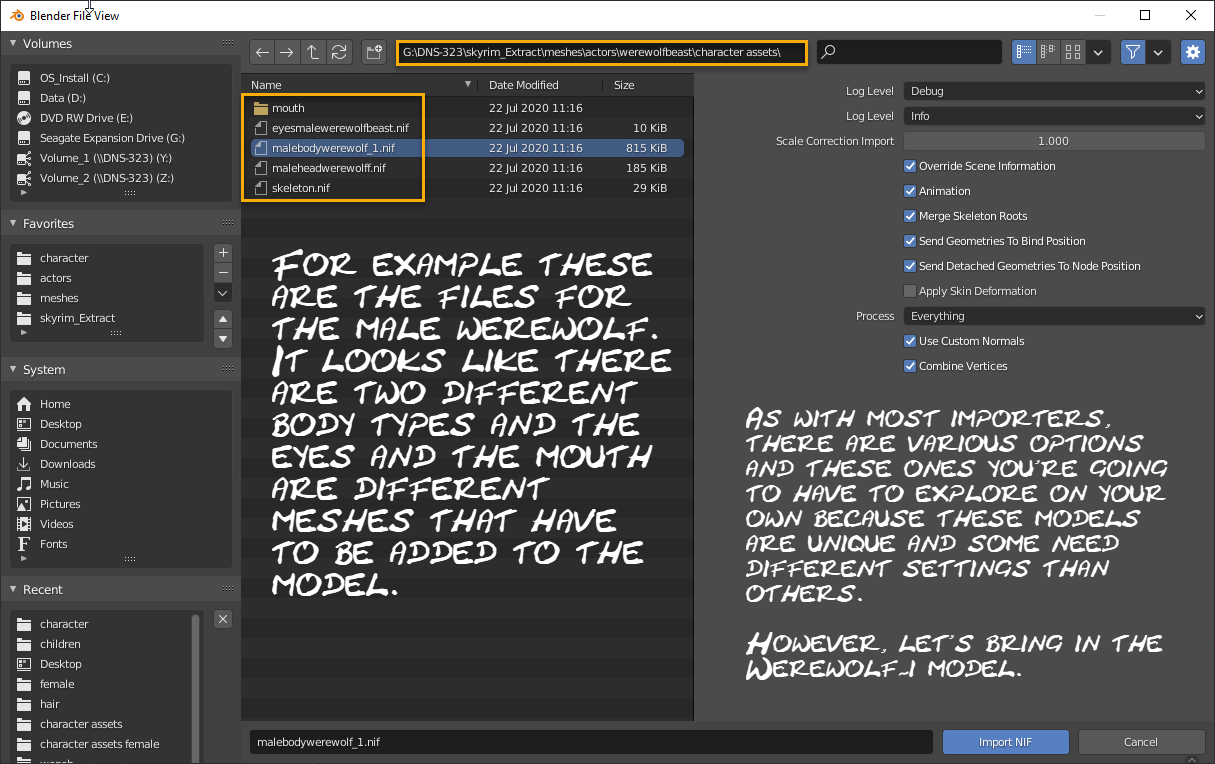Toggle the options region gear icon
Viewport: 1215px width, 764px height.
(1193, 52)
